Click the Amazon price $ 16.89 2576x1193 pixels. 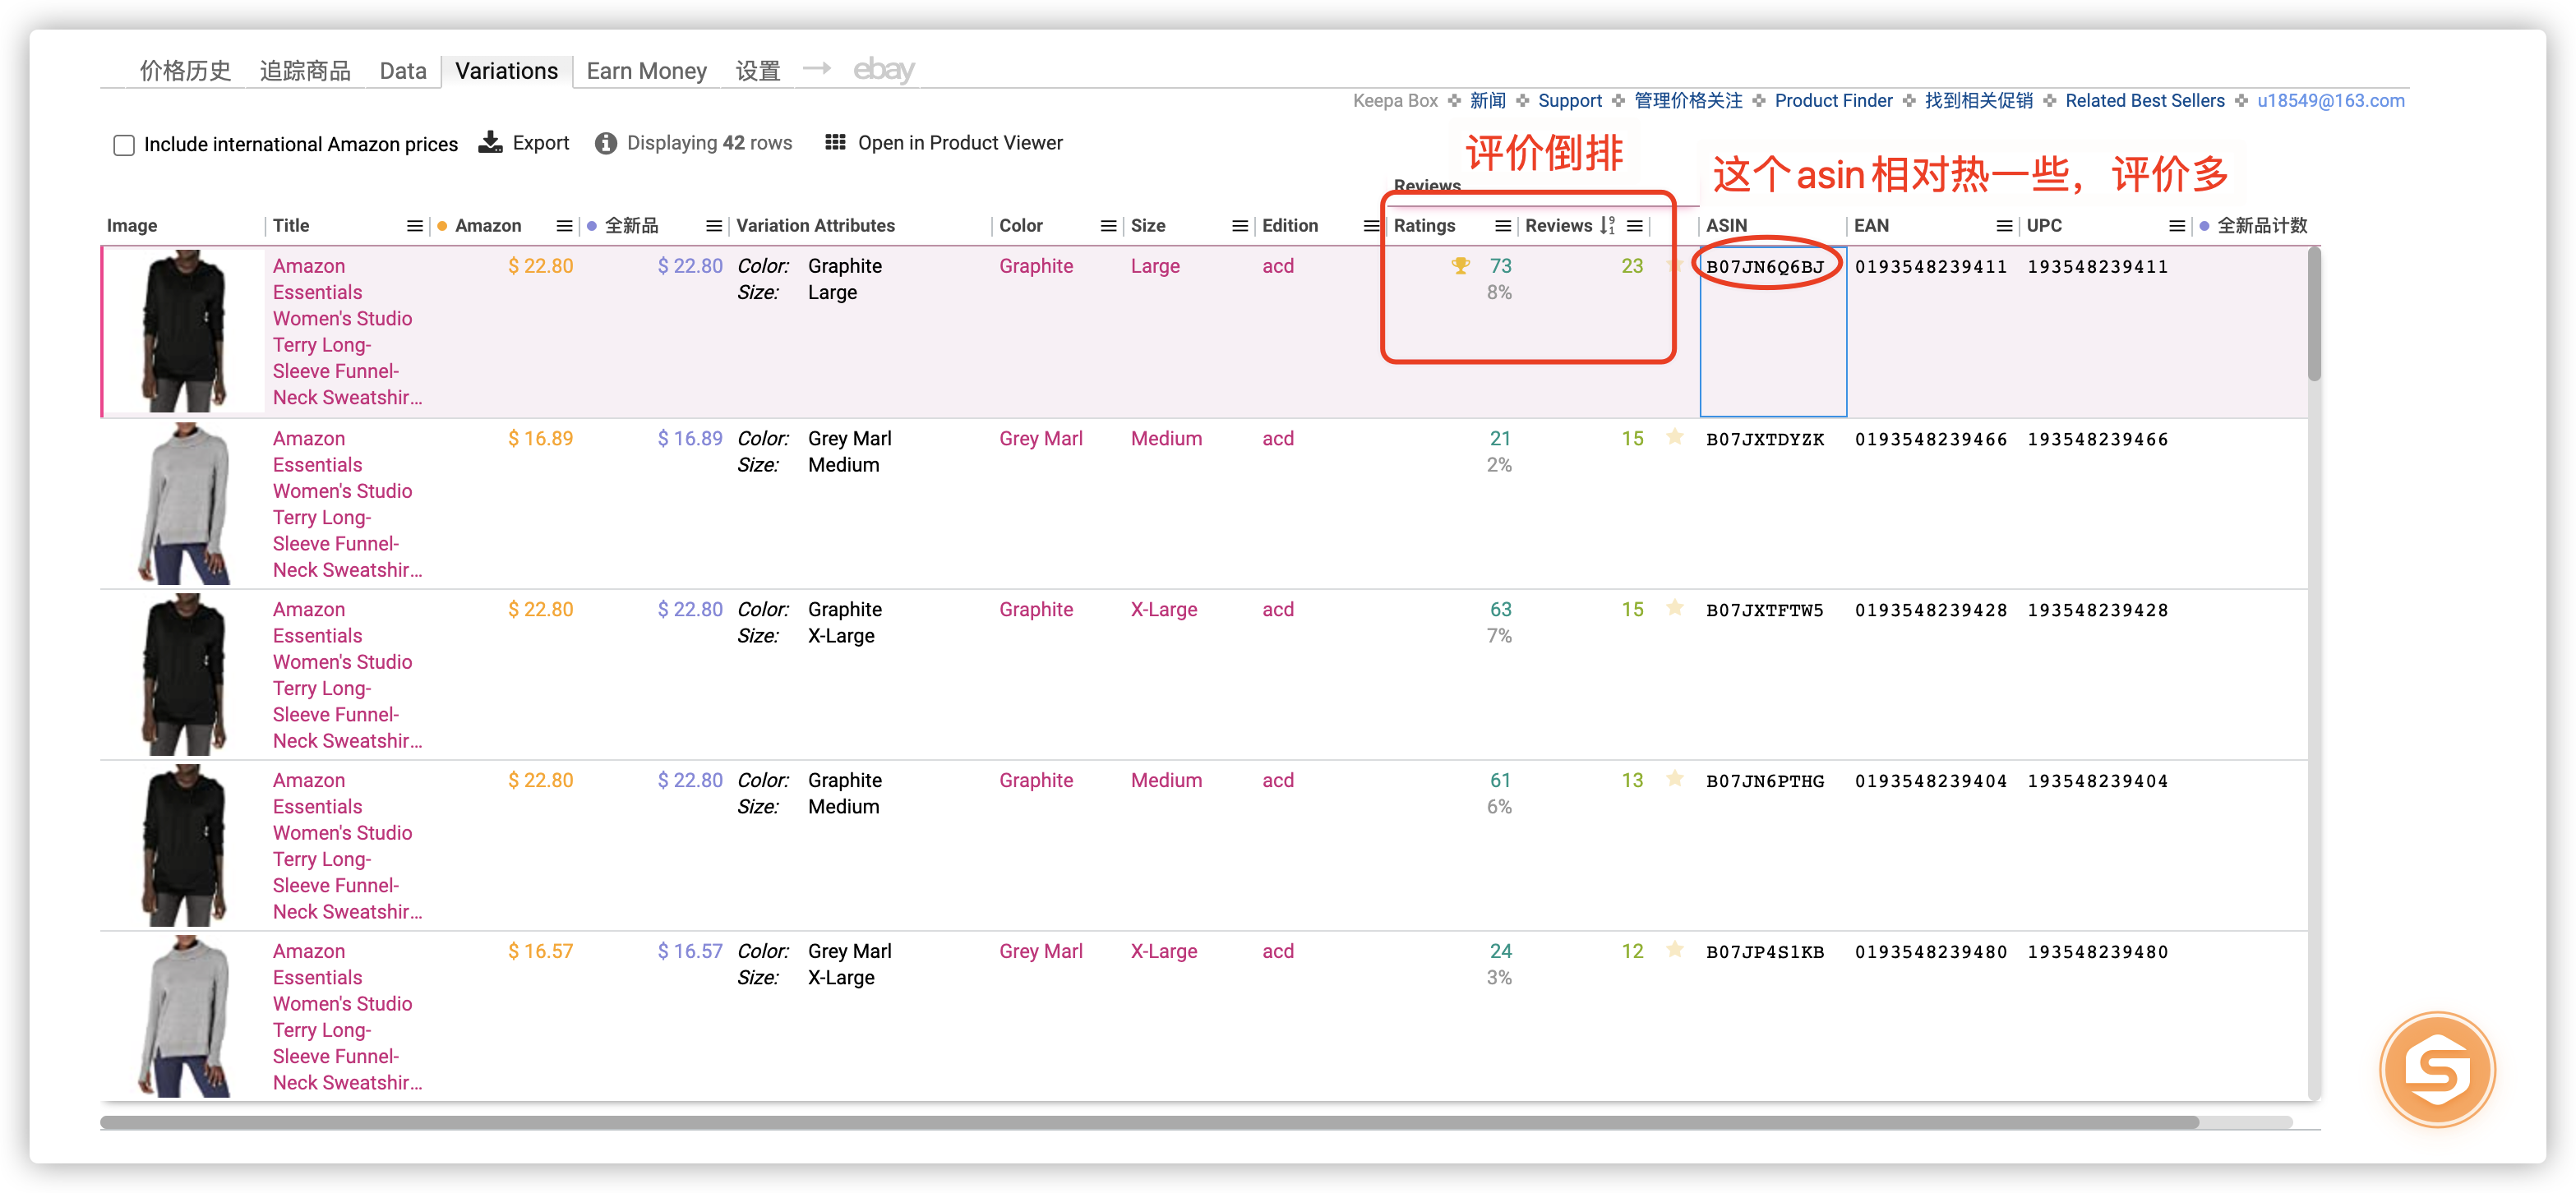click(541, 439)
